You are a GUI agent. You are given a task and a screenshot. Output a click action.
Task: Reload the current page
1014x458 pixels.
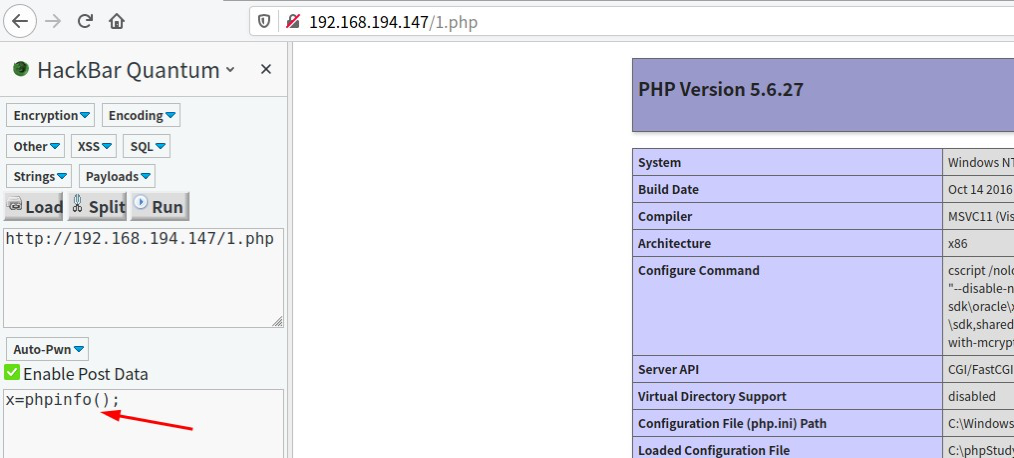click(x=86, y=20)
